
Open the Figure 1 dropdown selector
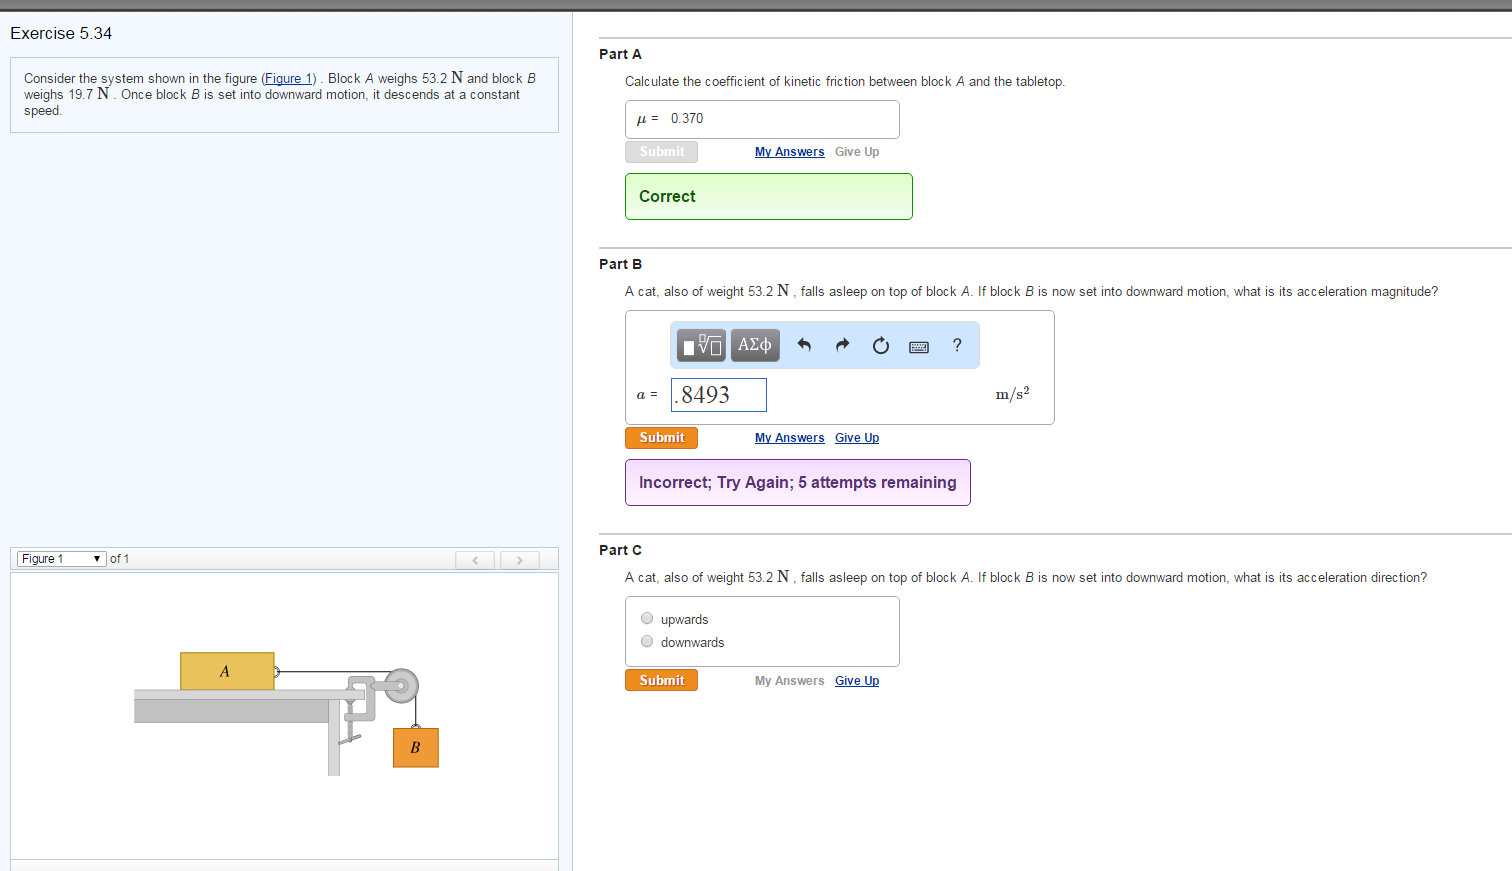tap(61, 559)
